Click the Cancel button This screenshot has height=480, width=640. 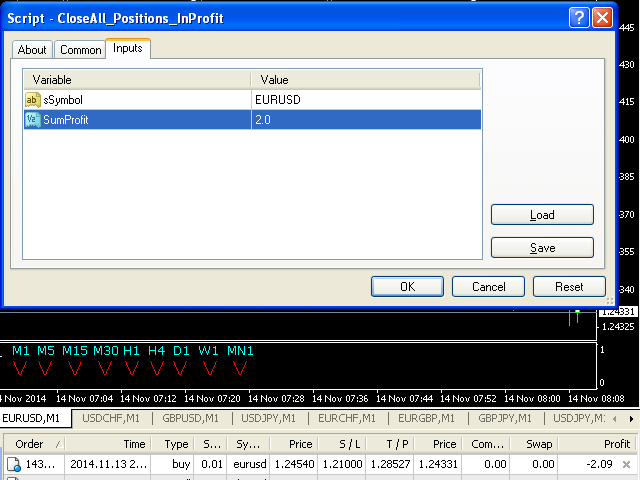click(489, 287)
